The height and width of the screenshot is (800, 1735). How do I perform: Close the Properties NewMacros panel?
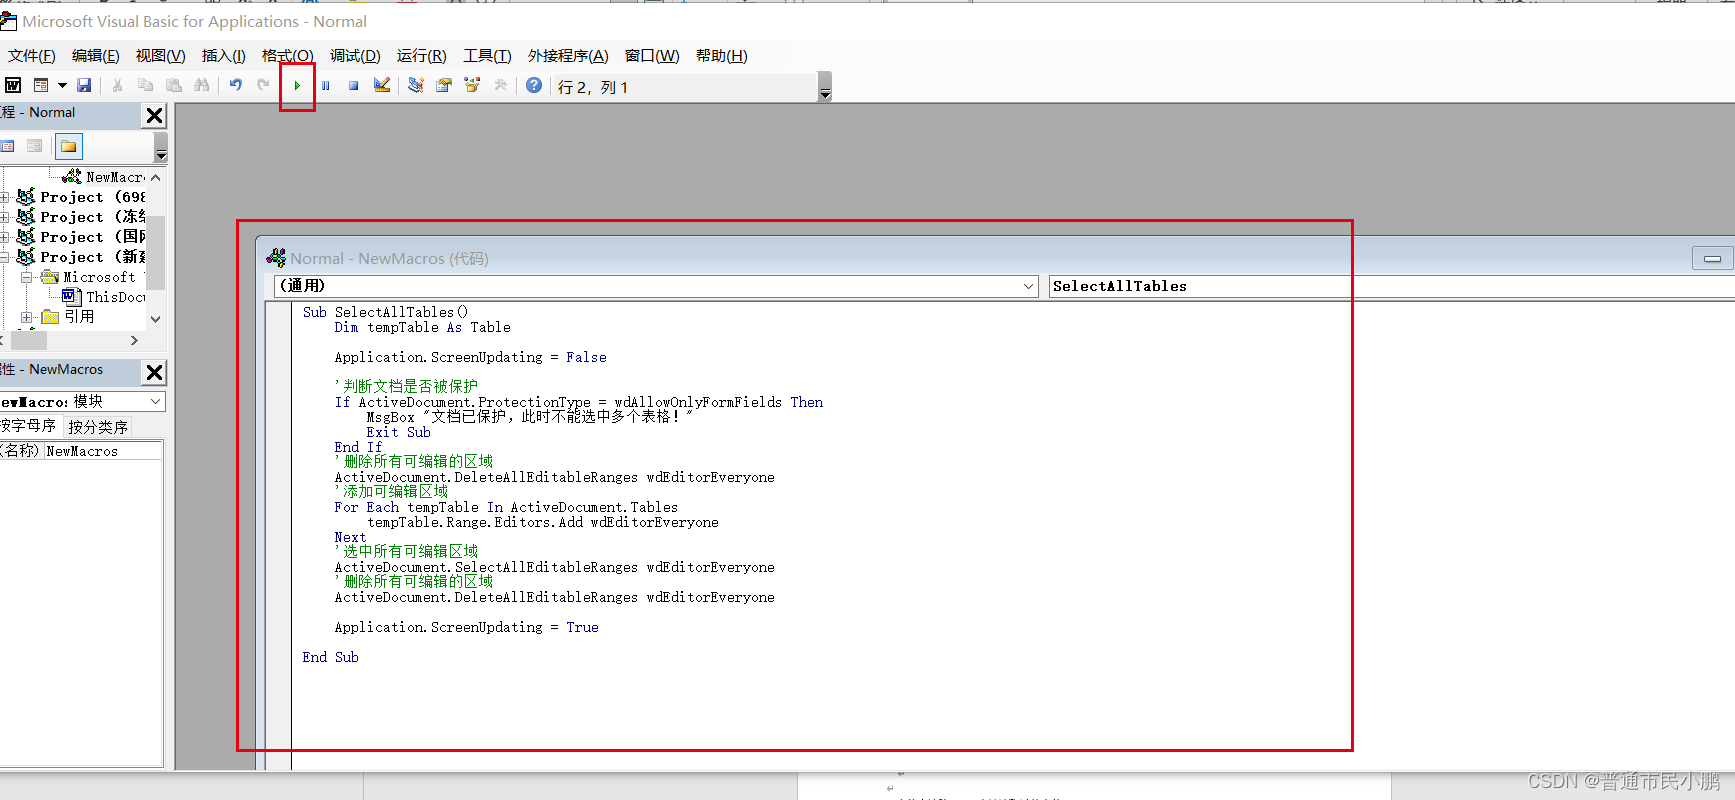coord(155,372)
